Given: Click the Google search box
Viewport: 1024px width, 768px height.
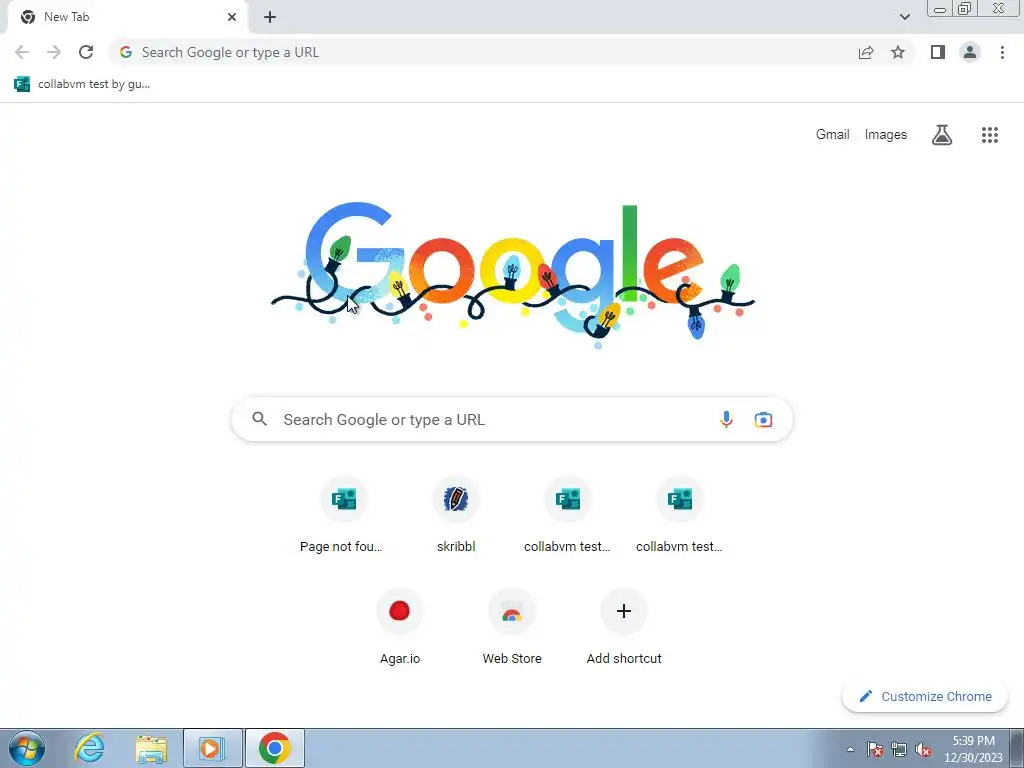Looking at the screenshot, I should [x=512, y=419].
